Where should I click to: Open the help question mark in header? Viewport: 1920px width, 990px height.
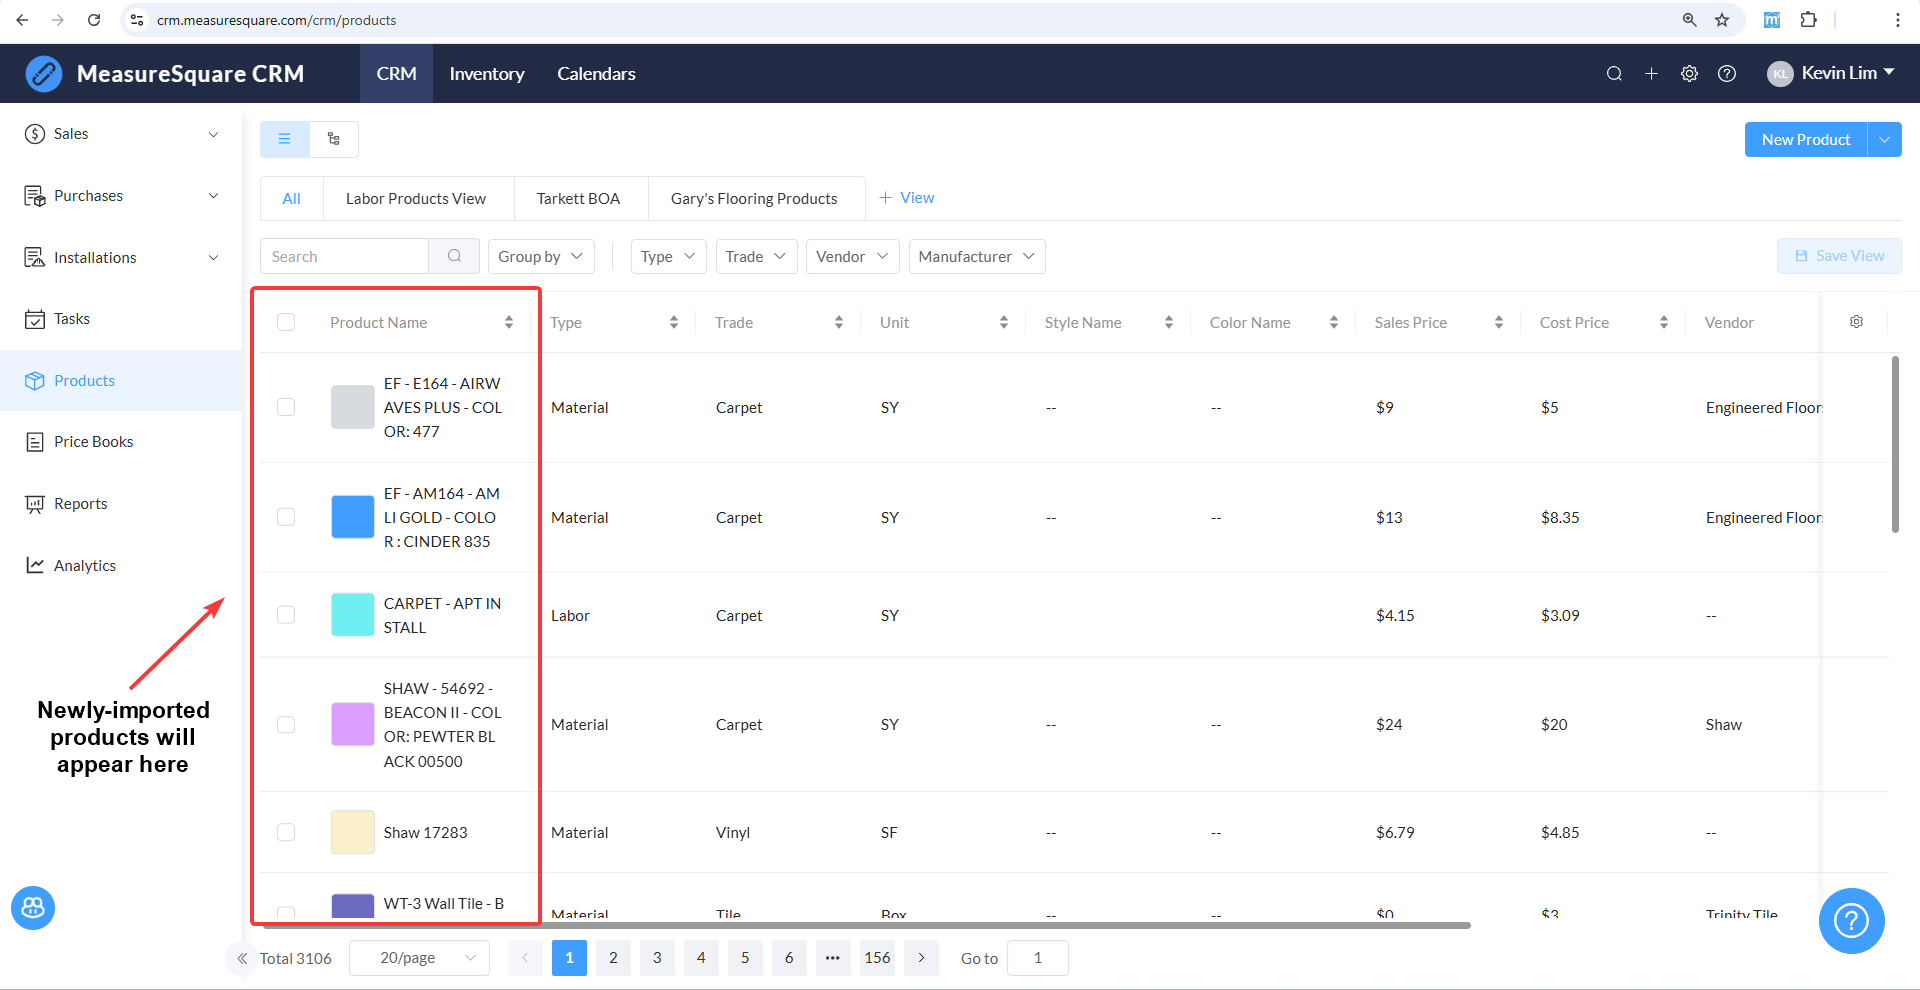1727,73
